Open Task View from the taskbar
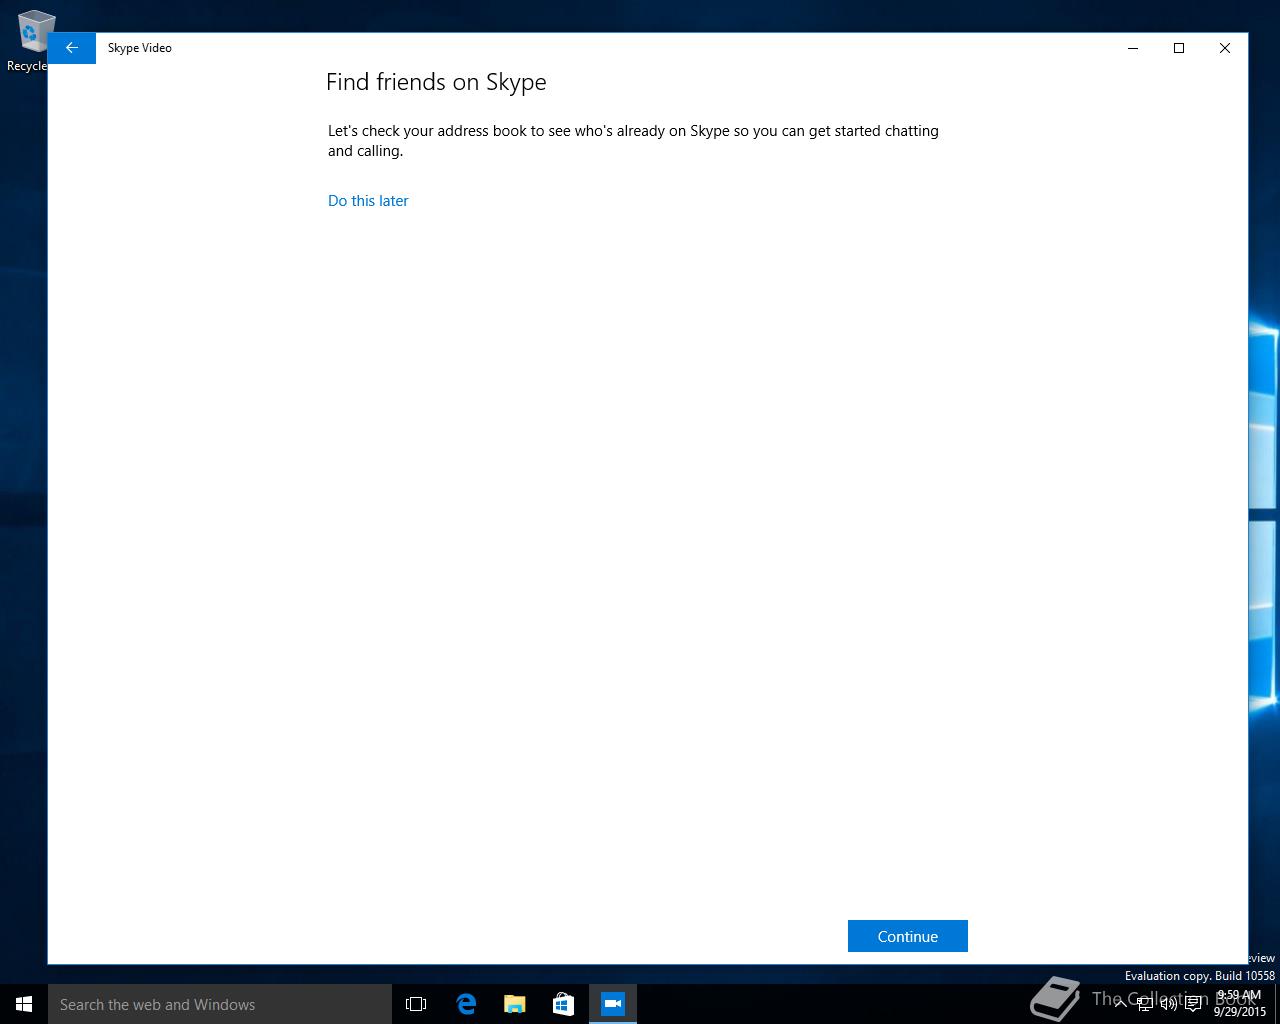 [x=416, y=1004]
